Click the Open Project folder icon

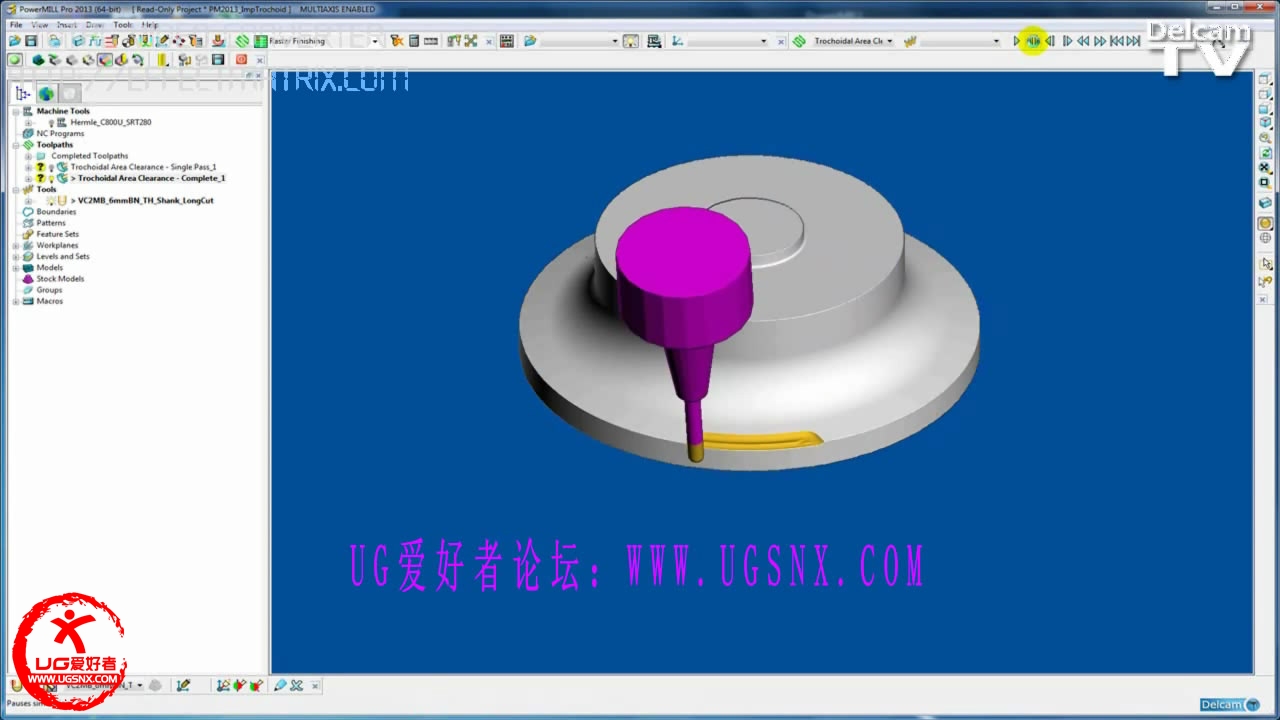tap(15, 41)
